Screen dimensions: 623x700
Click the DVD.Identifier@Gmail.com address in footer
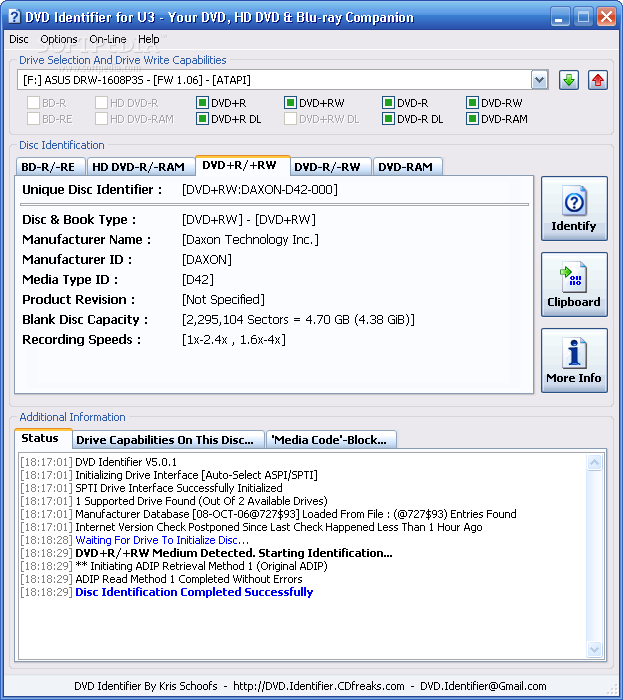[483, 686]
